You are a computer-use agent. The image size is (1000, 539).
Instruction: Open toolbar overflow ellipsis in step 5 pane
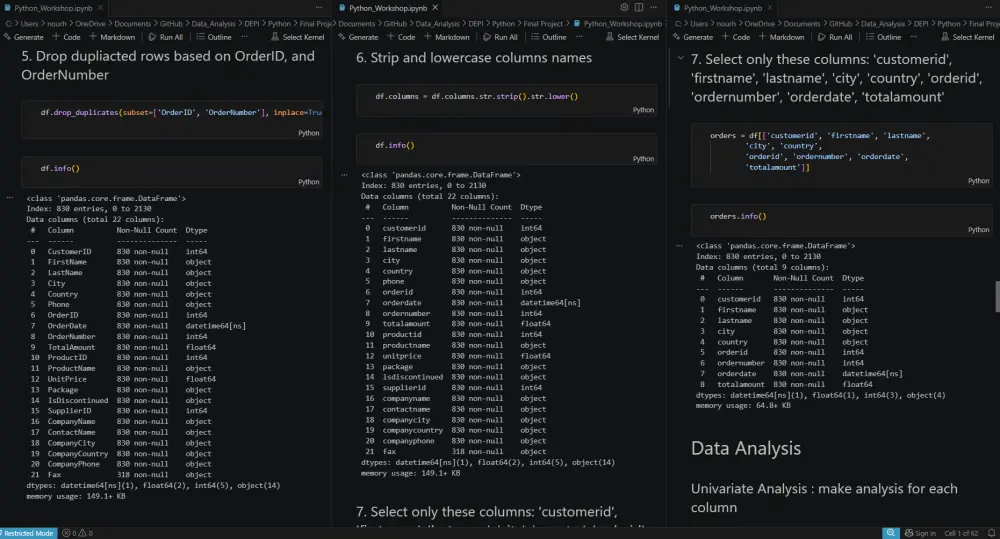pos(244,37)
